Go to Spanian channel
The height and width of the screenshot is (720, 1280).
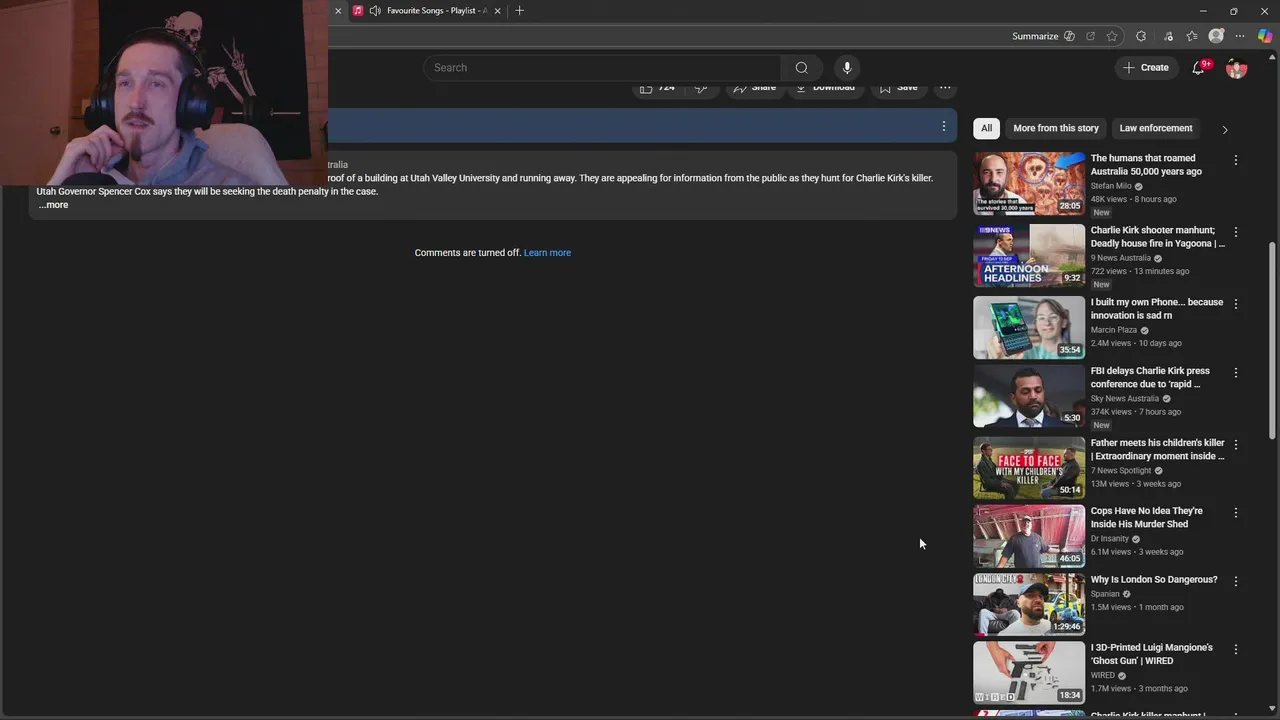coord(1105,594)
